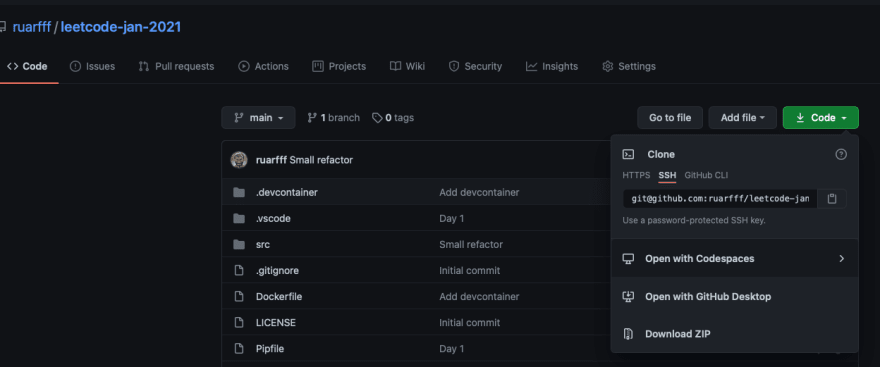View the 0 tags link
This screenshot has width=880, height=367.
393,118
